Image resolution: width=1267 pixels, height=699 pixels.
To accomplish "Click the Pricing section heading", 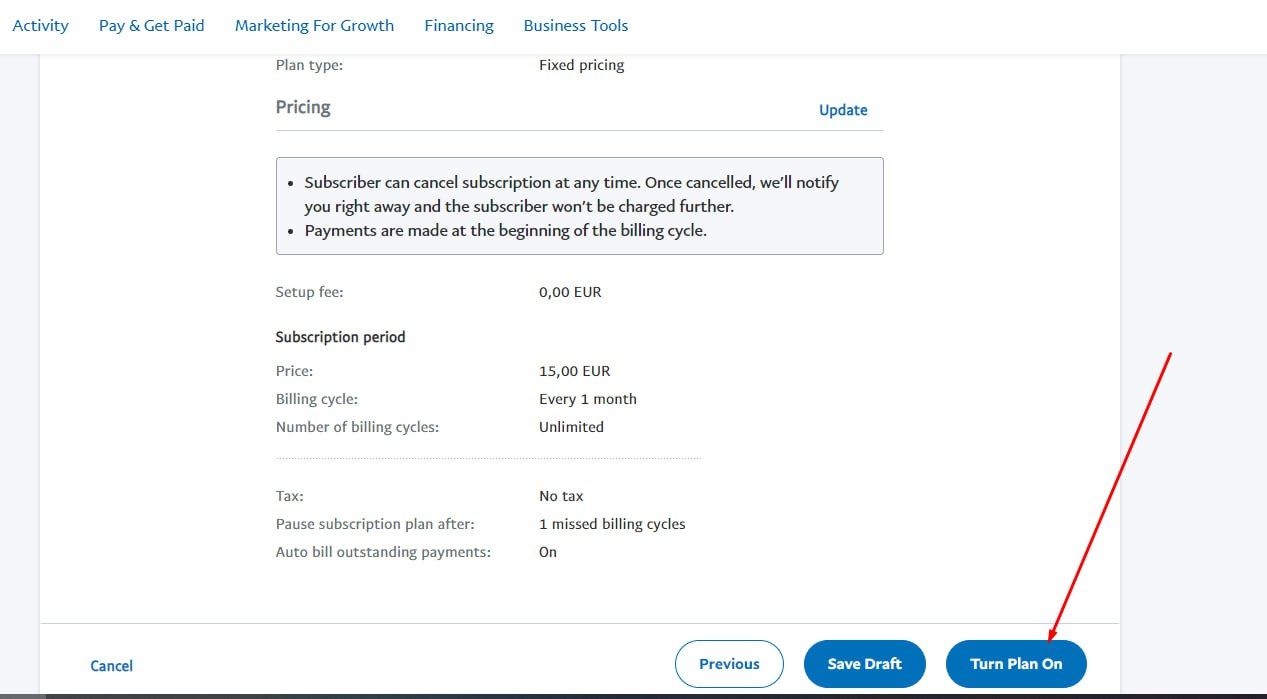I will click(303, 107).
